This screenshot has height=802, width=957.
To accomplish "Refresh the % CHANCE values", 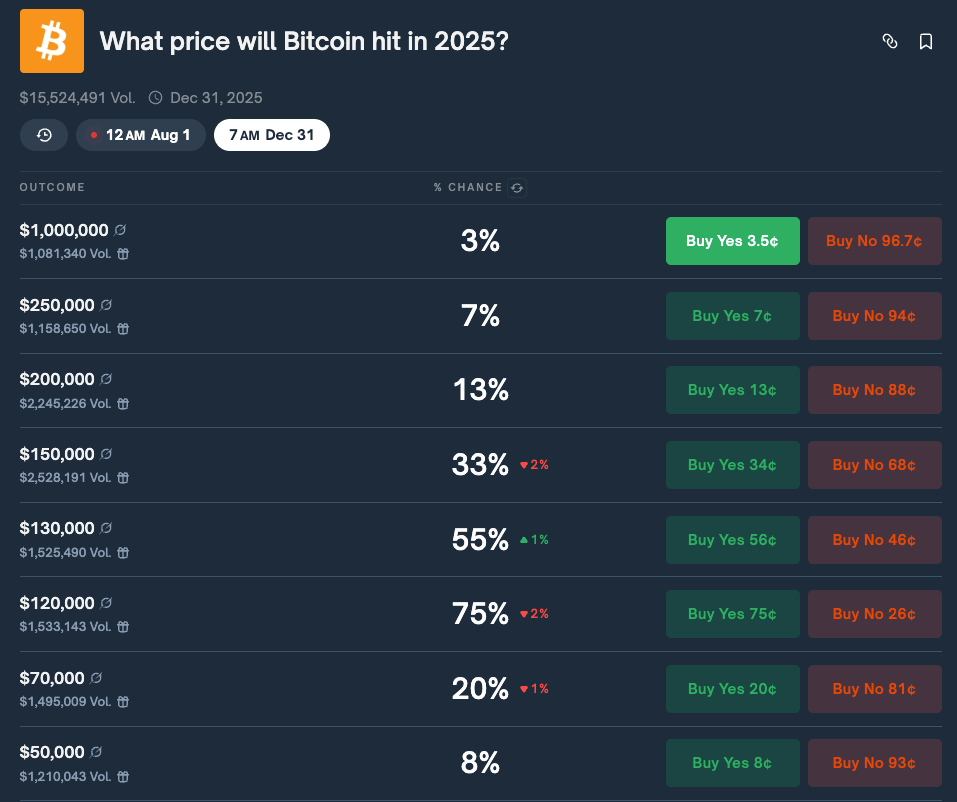I will 517,187.
